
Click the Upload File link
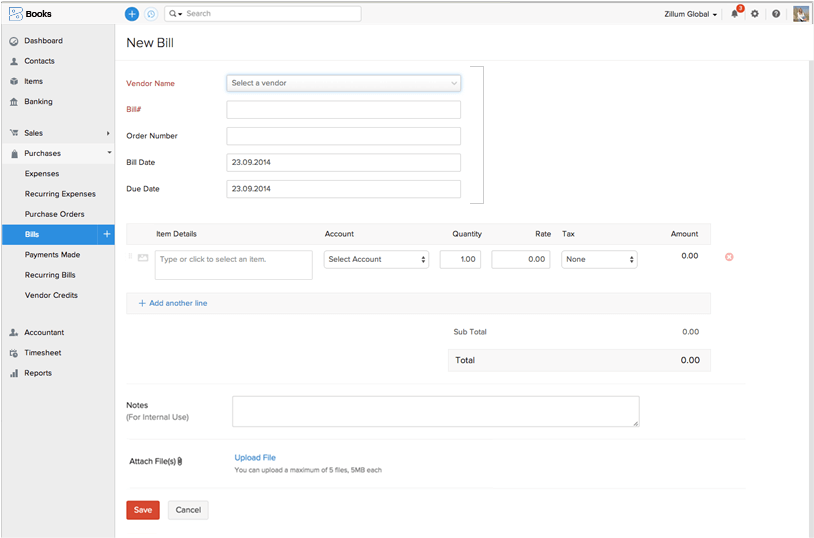point(255,458)
